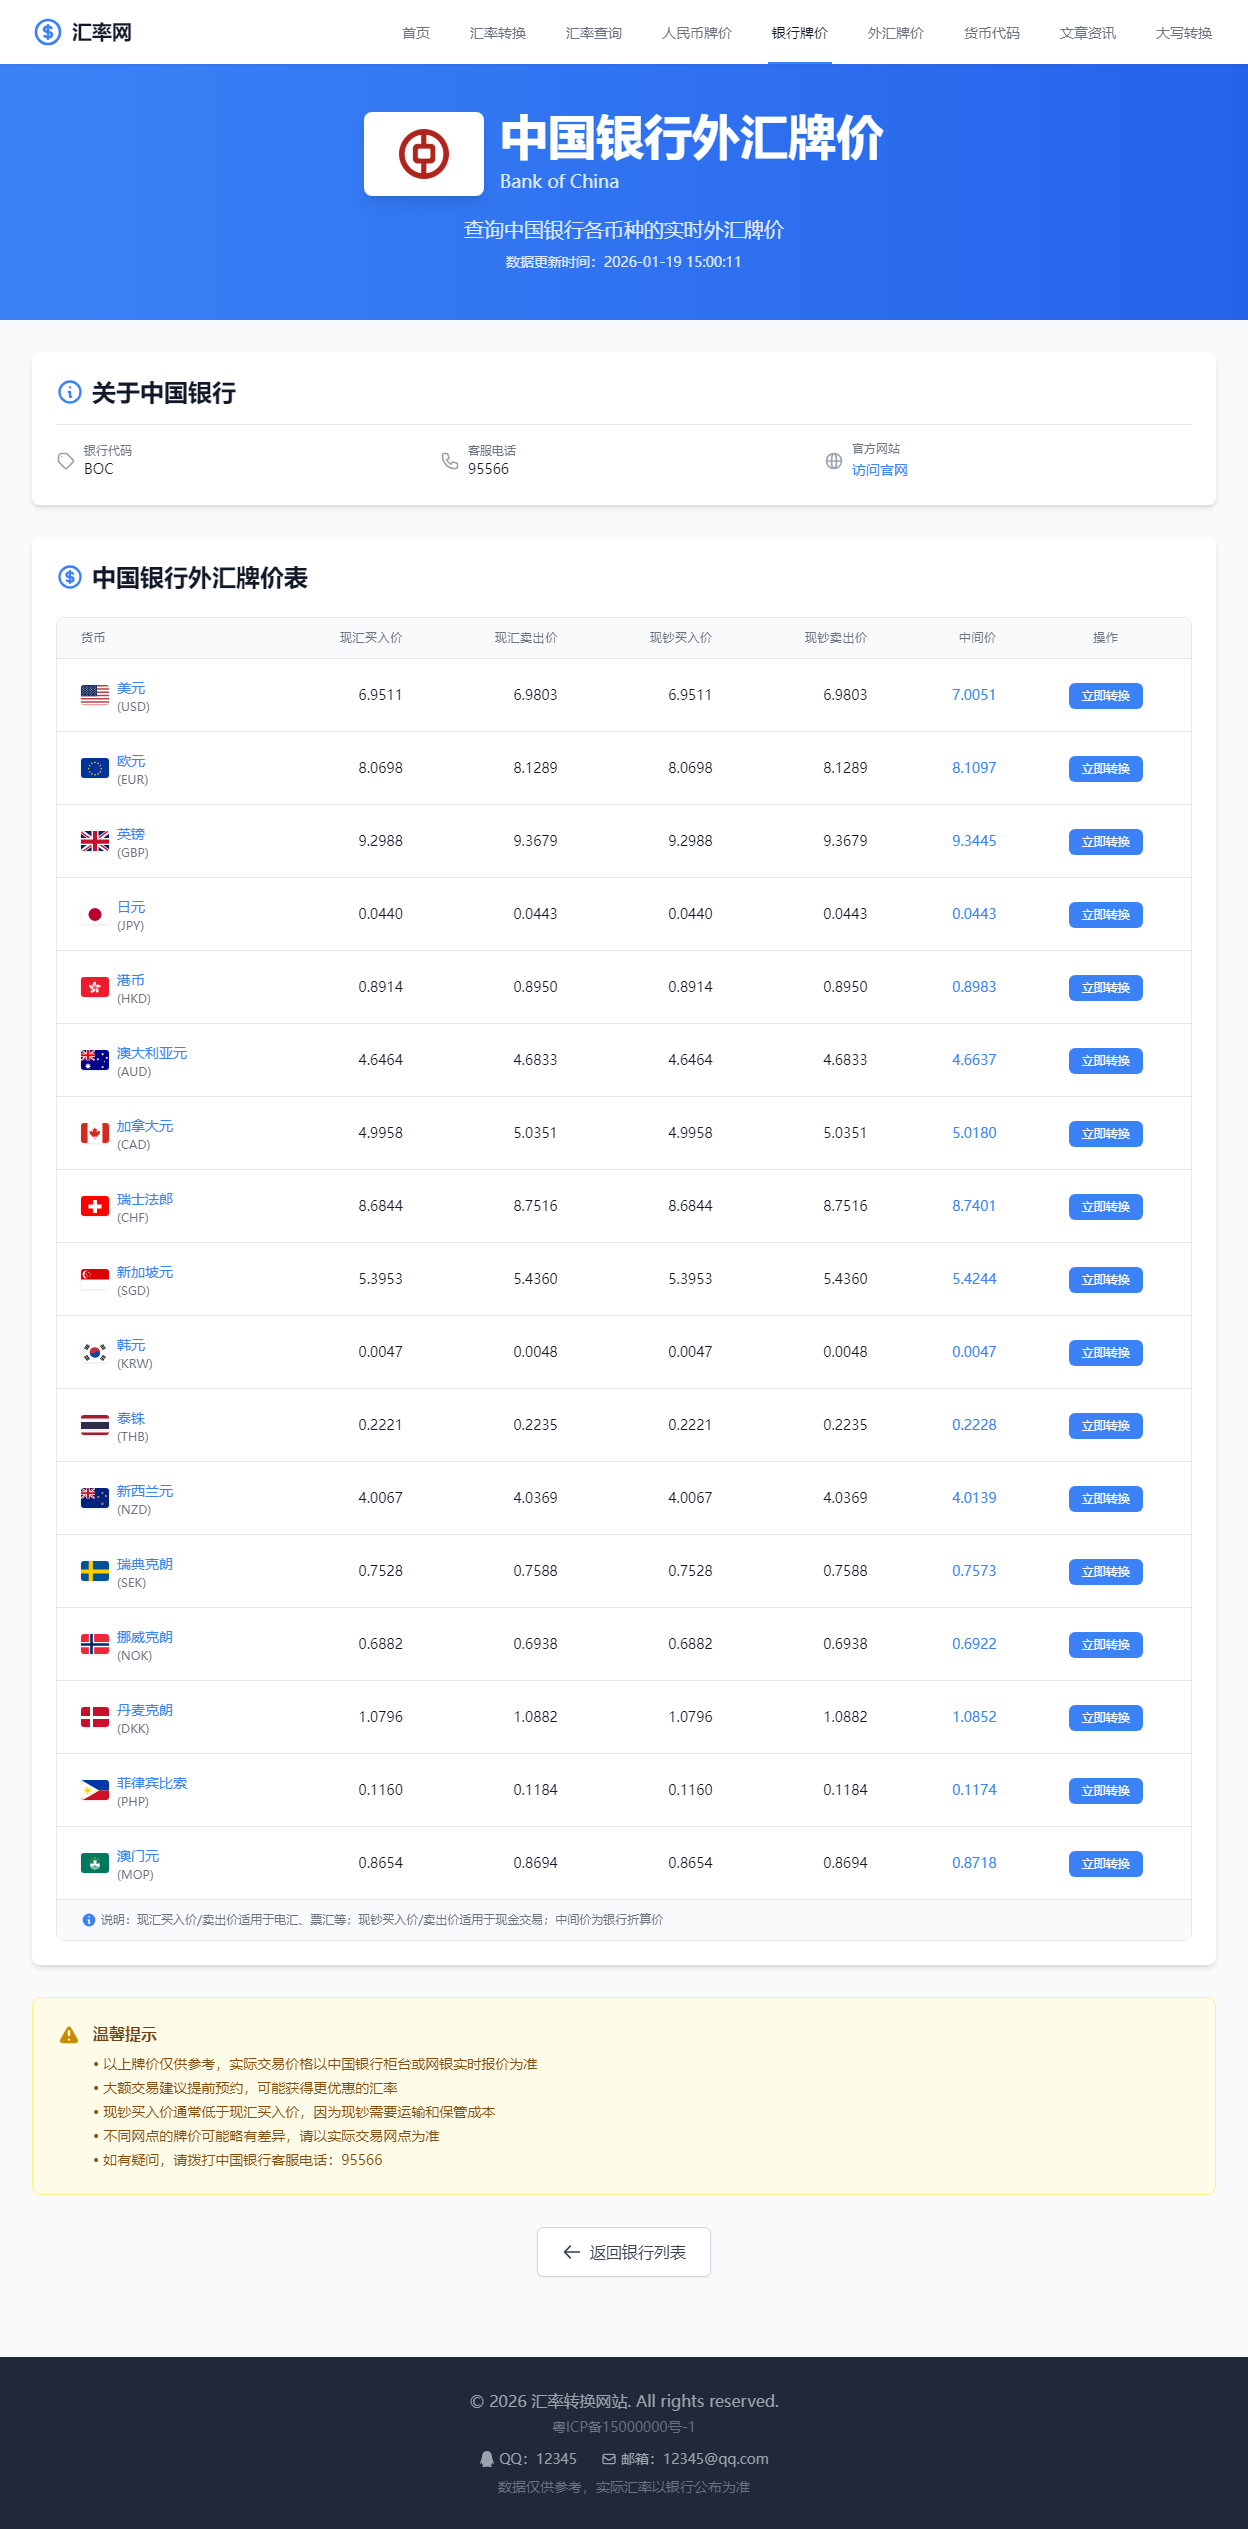This screenshot has width=1248, height=2529.
Task: Open the 汇率转换 navigation tab
Action: click(498, 33)
